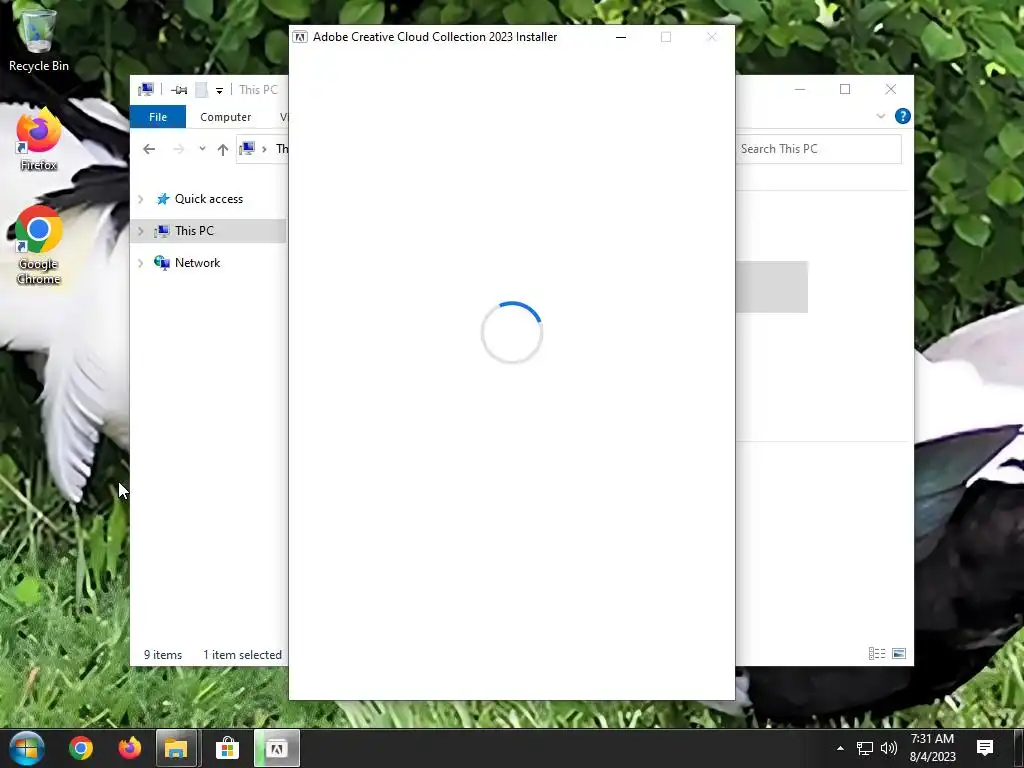
Task: Expand the Network tree node
Action: (x=140, y=263)
